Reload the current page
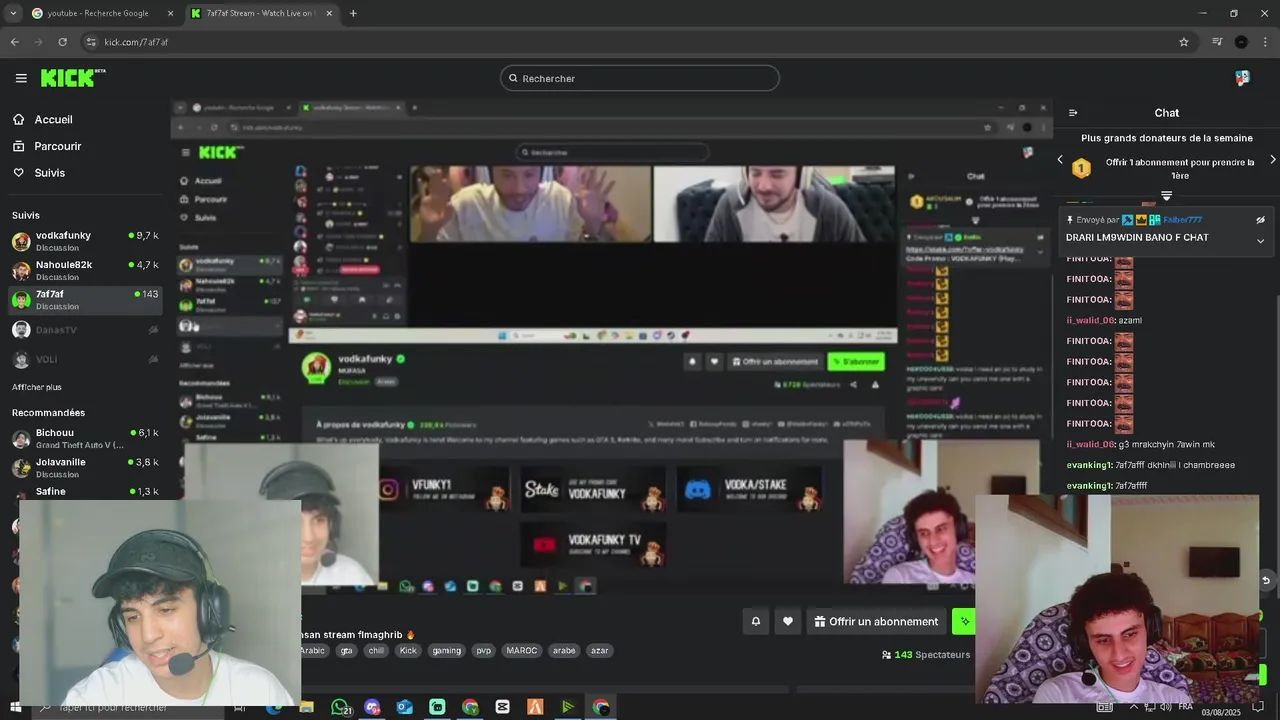This screenshot has width=1280, height=720. tap(62, 42)
